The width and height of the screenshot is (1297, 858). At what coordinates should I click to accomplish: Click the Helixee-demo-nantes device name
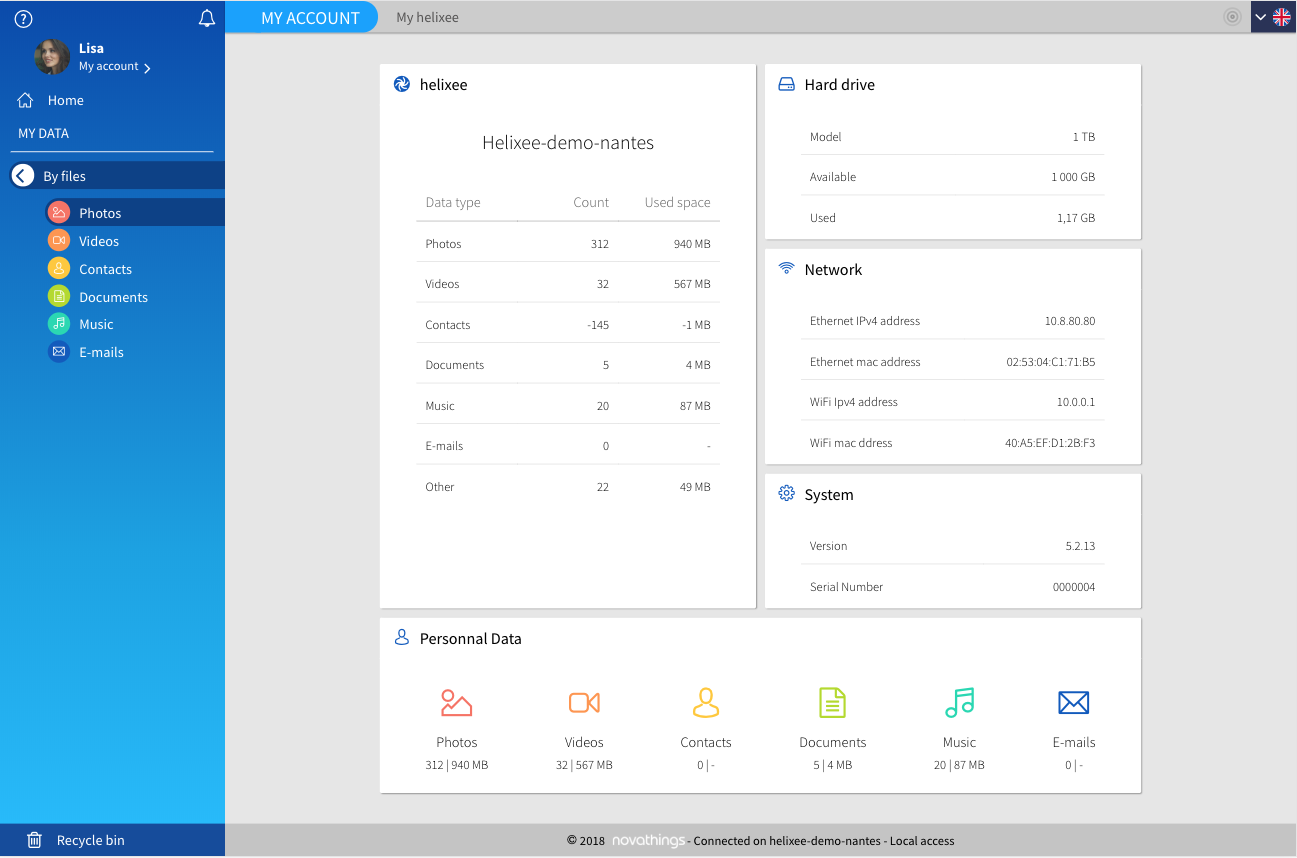pos(568,143)
